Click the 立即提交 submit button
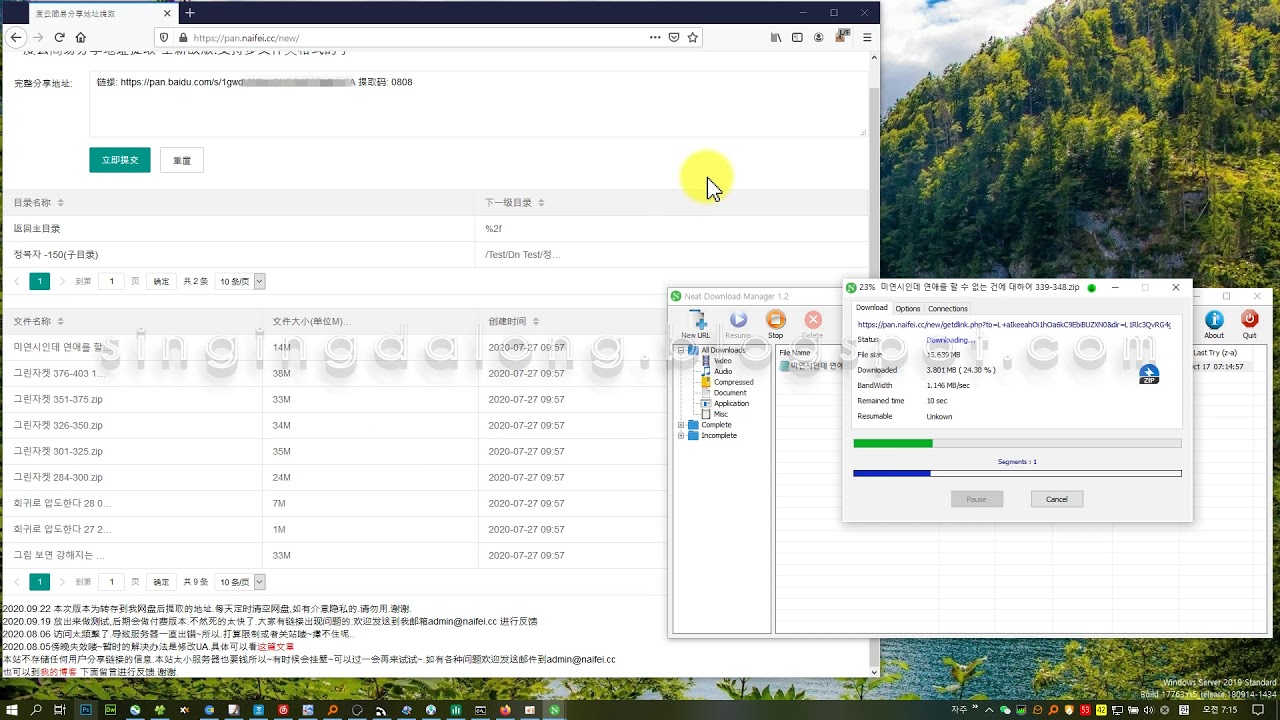The height and width of the screenshot is (720, 1280). (120, 160)
